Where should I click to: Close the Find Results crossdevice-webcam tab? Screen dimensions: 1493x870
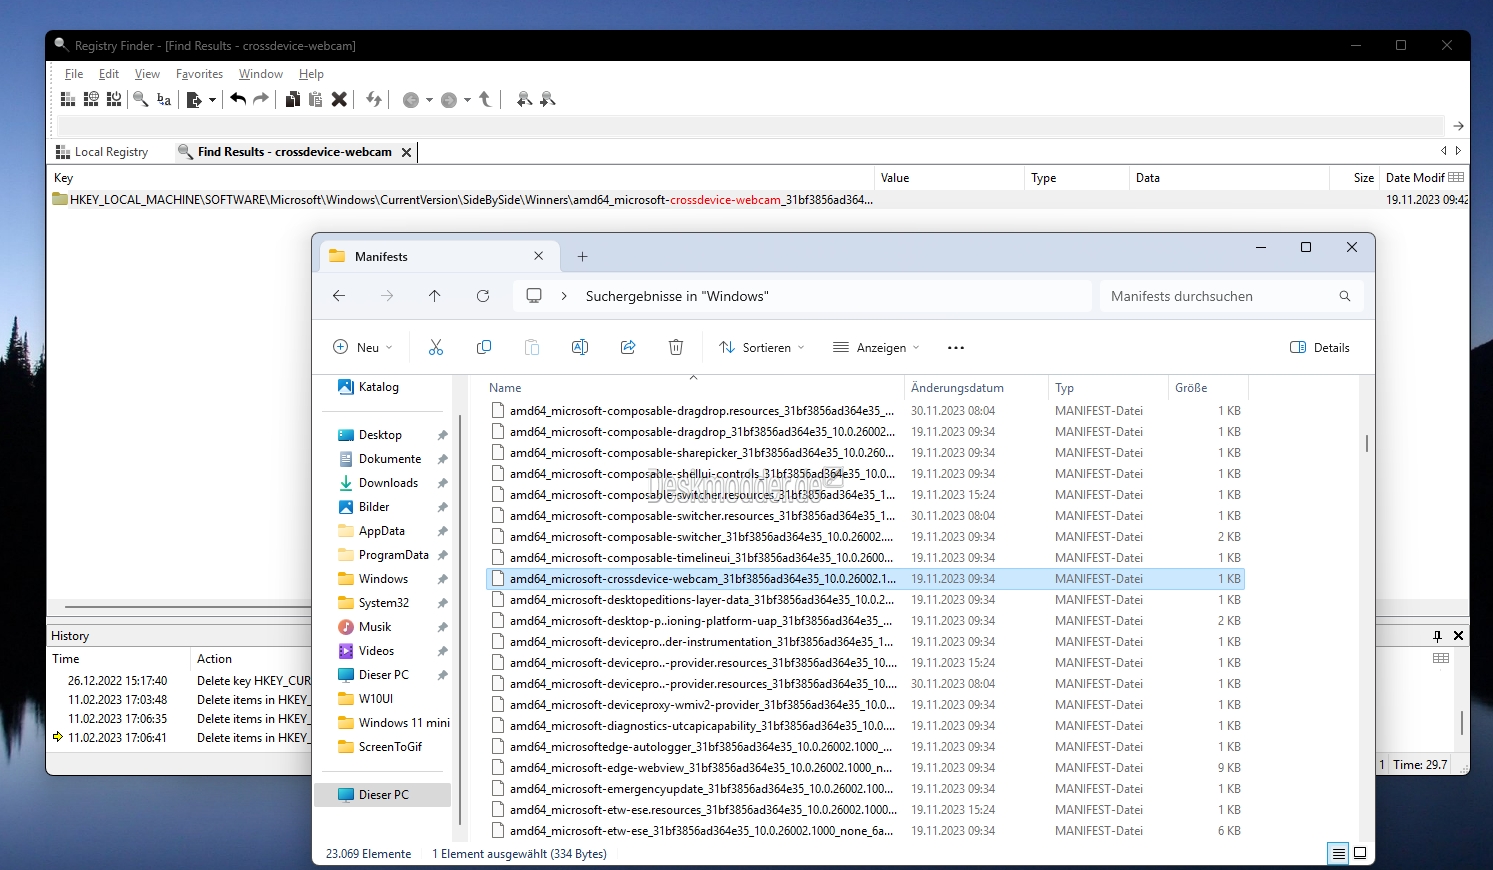click(406, 152)
